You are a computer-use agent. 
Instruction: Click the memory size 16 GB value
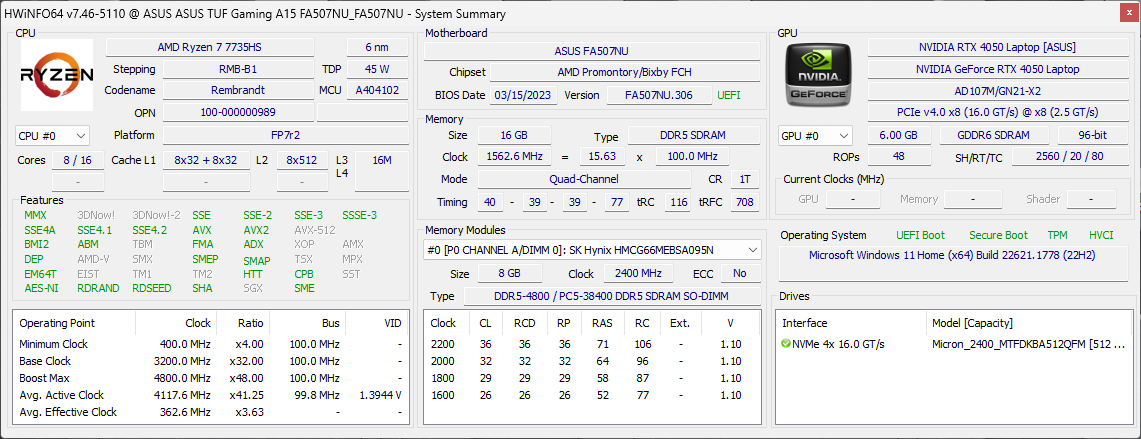click(x=514, y=135)
